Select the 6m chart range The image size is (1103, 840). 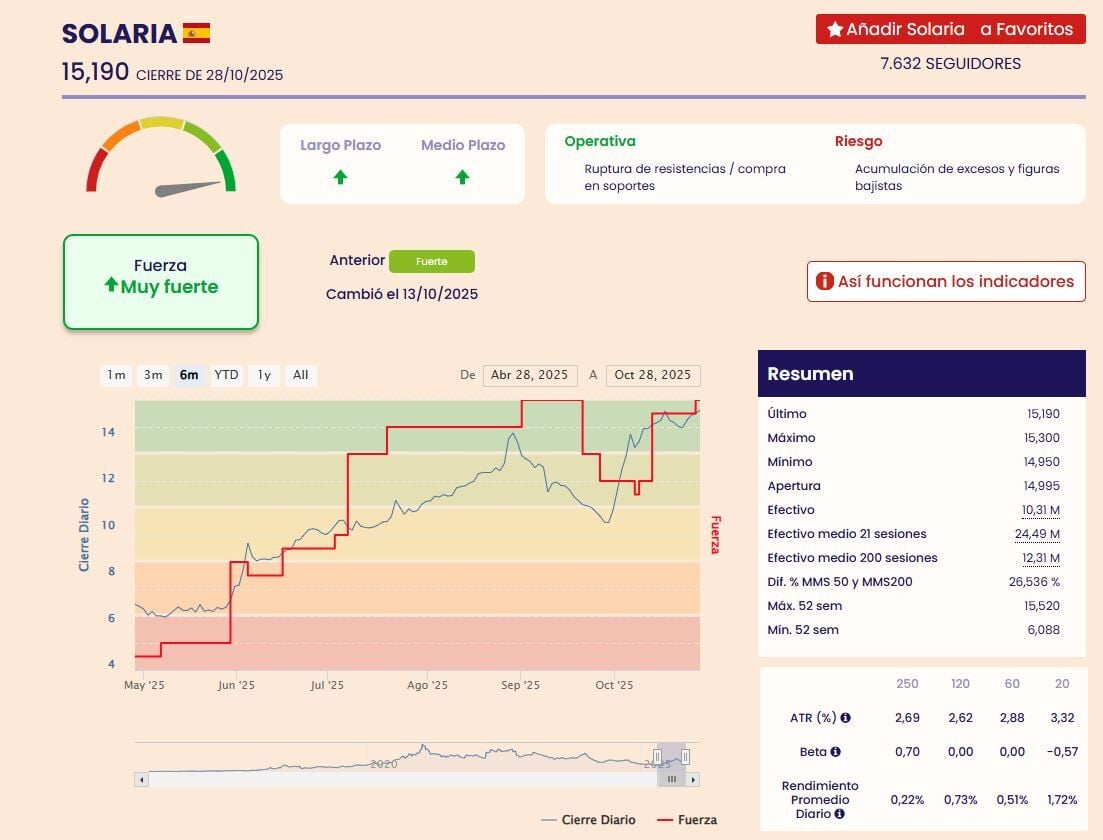[x=189, y=375]
